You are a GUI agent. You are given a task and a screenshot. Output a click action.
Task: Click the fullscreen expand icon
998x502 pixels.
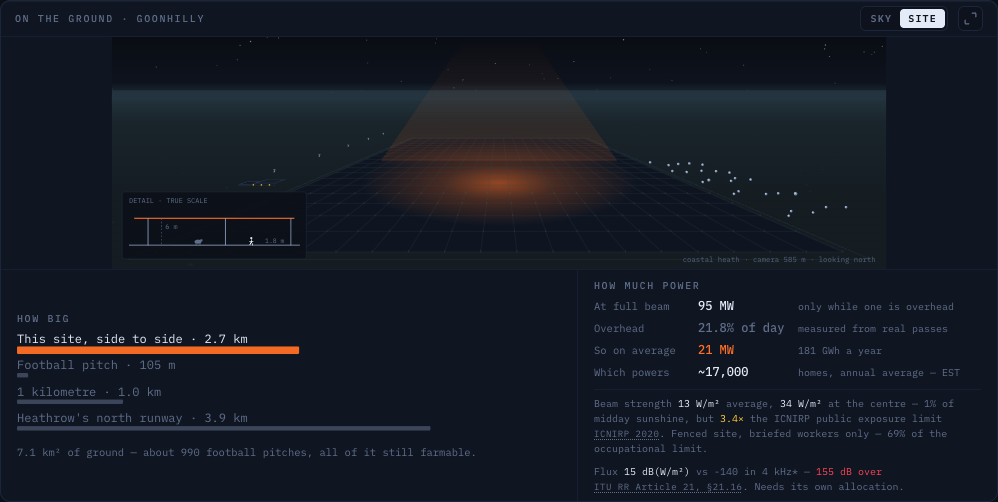coord(970,18)
